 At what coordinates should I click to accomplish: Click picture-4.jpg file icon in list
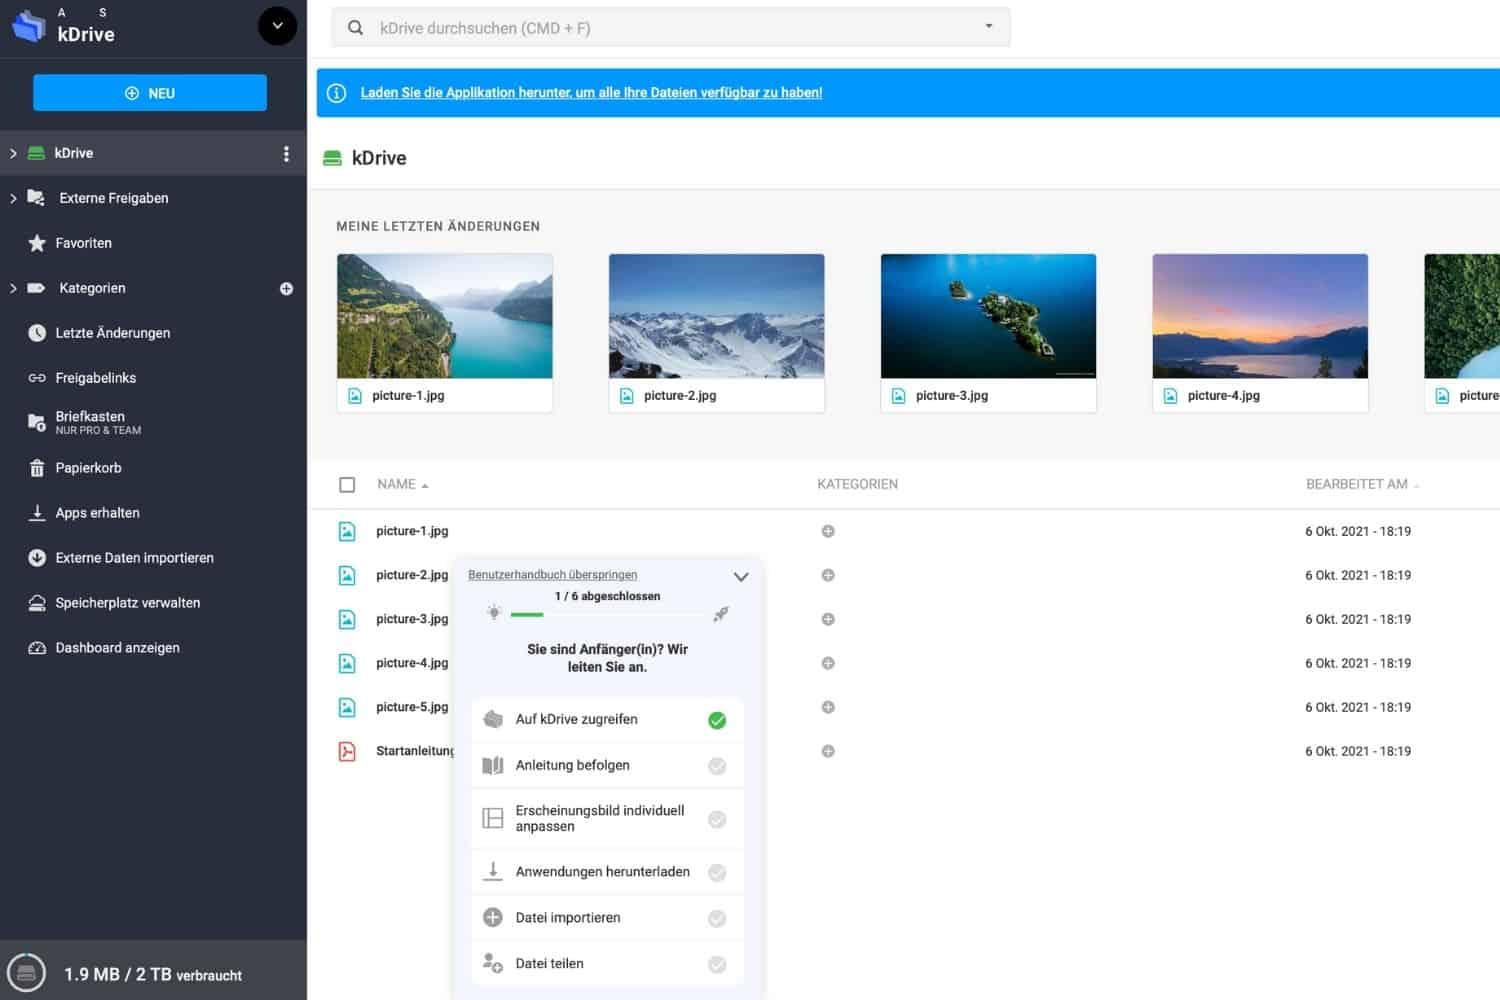click(347, 663)
